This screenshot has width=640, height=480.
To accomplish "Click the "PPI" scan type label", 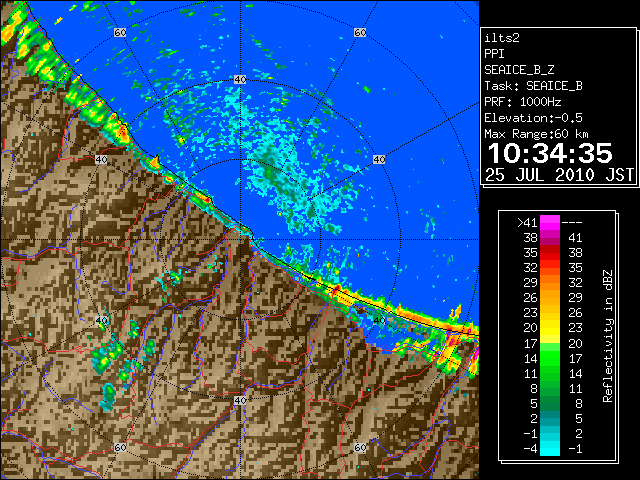I will pyautogui.click(x=494, y=54).
